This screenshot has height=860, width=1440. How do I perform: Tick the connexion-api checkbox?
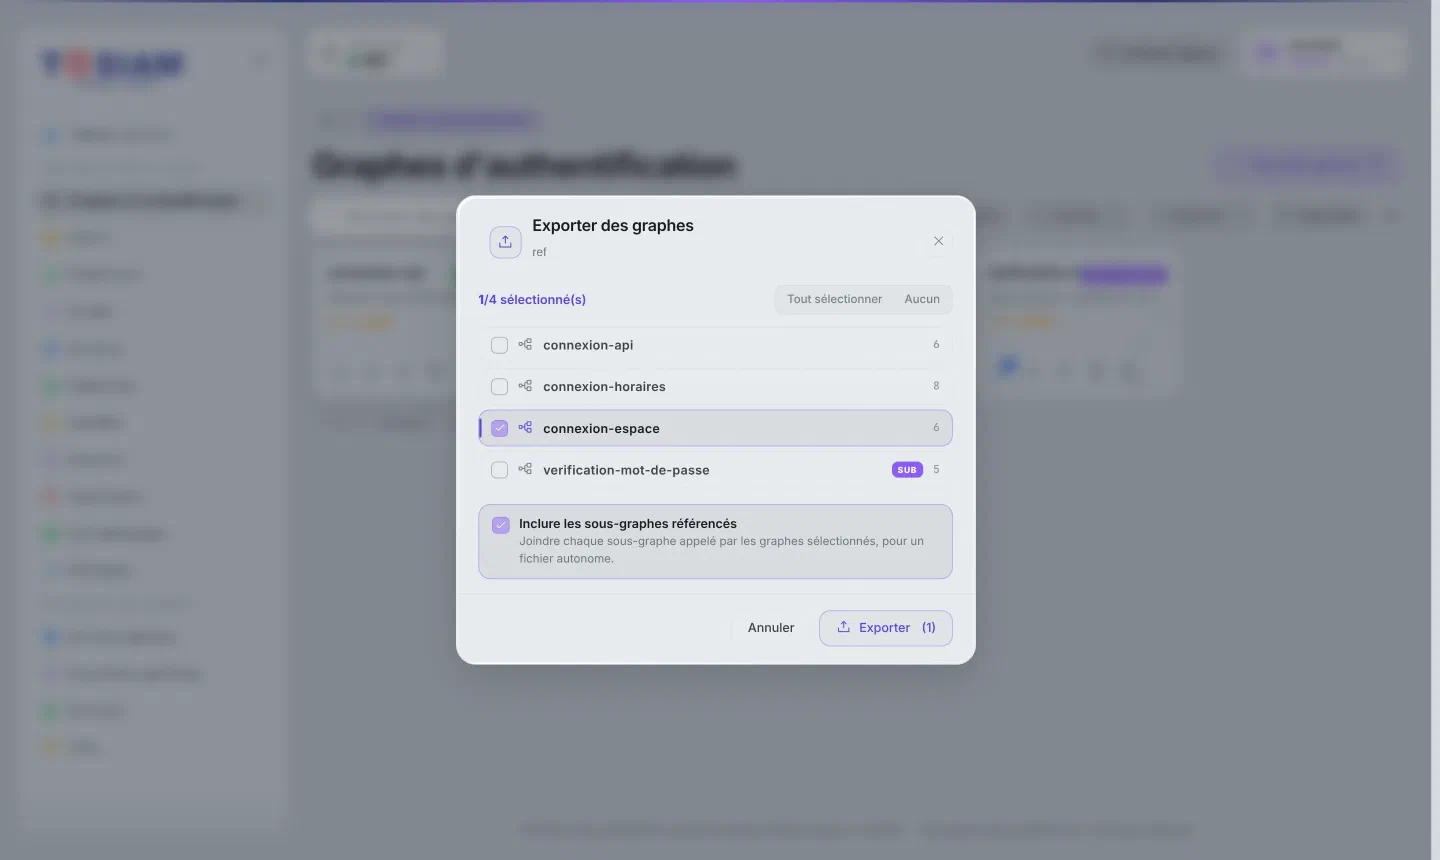[x=499, y=345]
